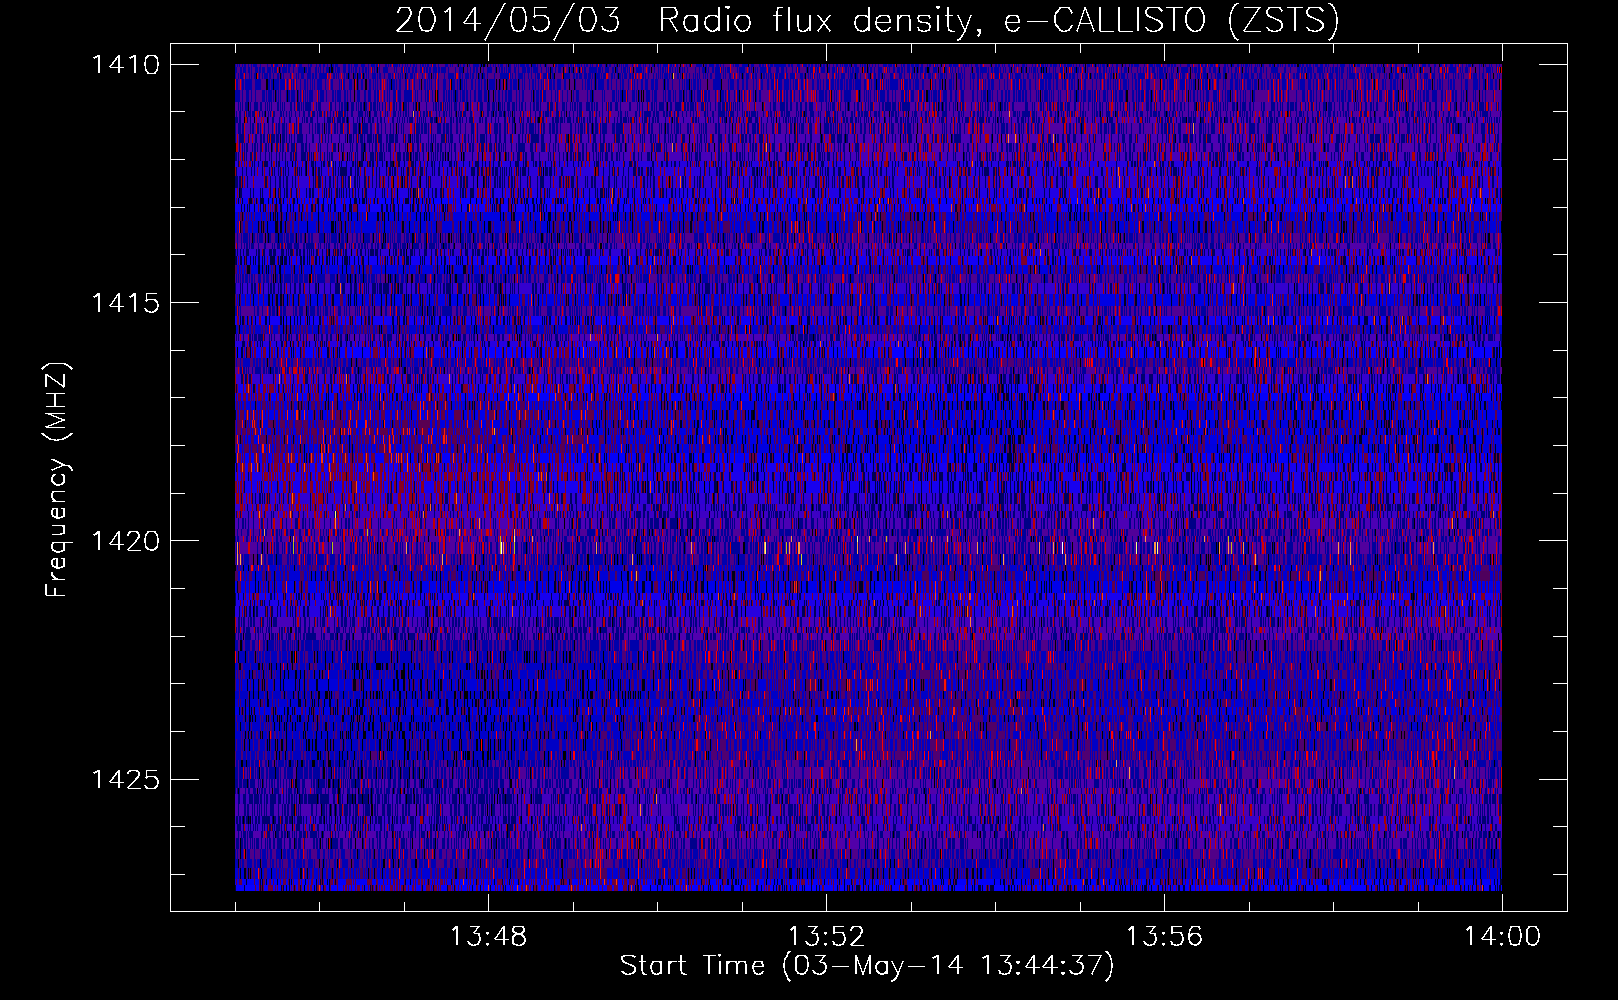The height and width of the screenshot is (1000, 1618).
Task: Select the 1410 frequency tick label
Action: pyautogui.click(x=125, y=65)
